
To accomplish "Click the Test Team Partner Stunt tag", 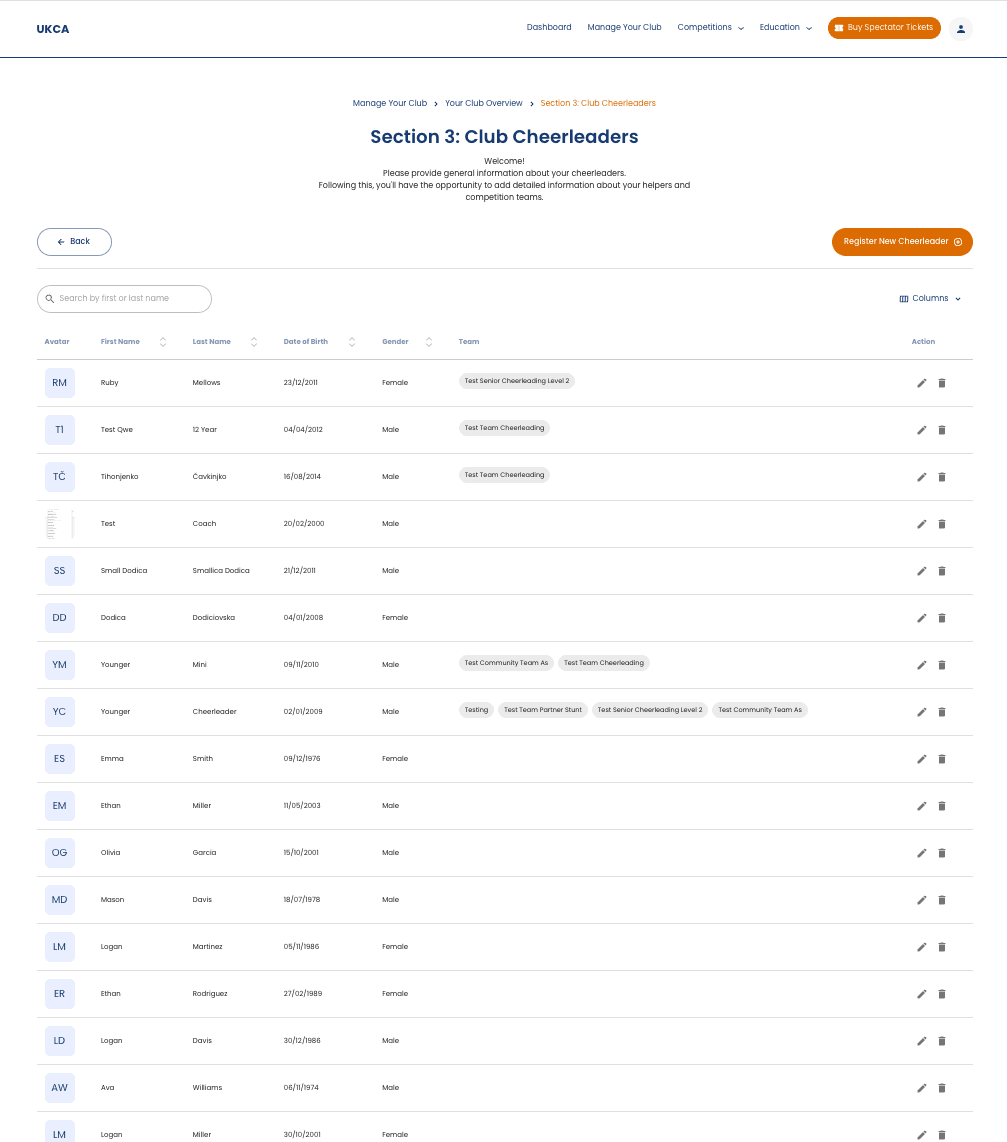I will (x=543, y=710).
